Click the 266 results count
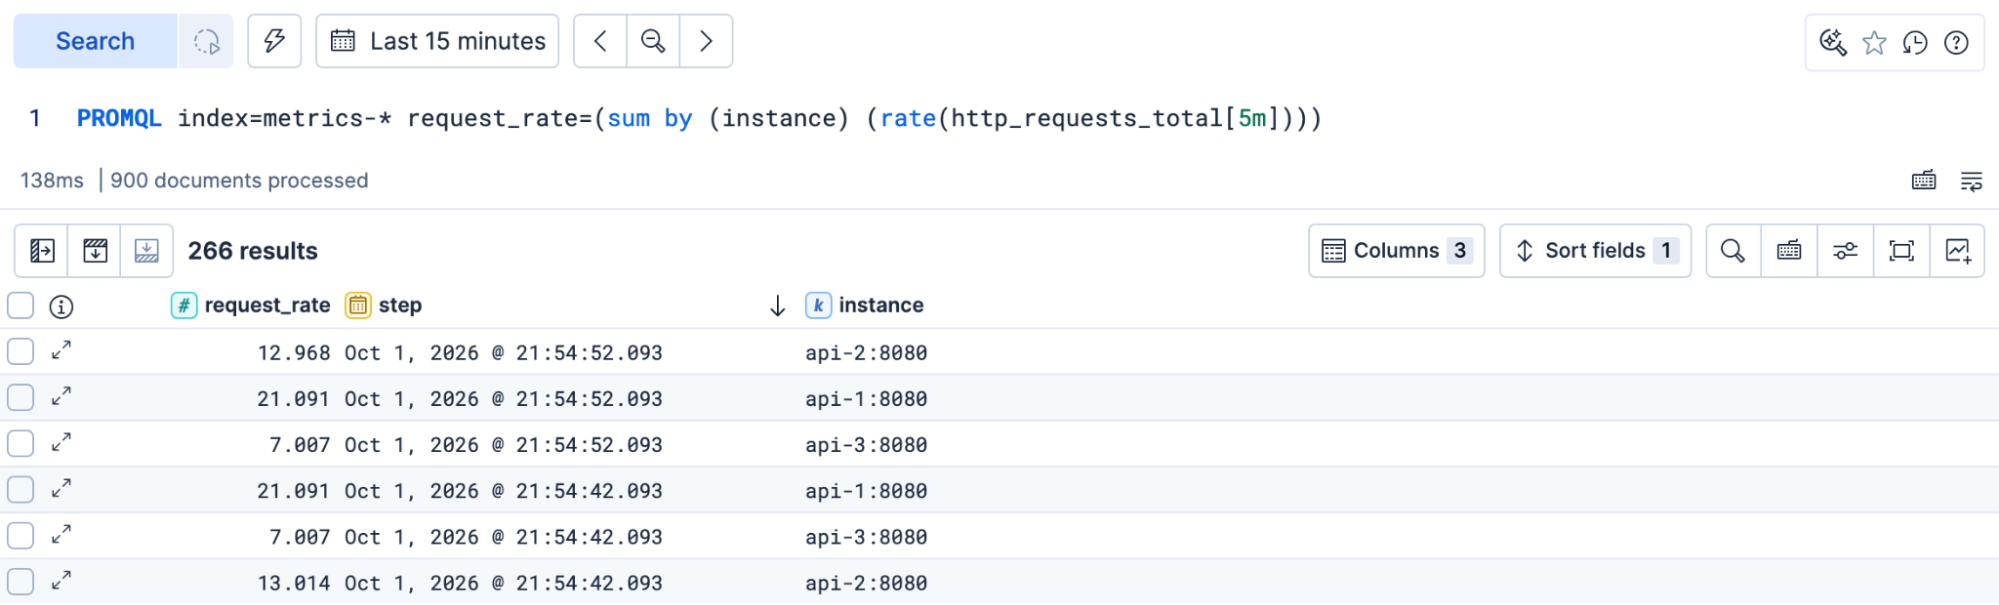This screenshot has height=605, width=1999. (253, 251)
